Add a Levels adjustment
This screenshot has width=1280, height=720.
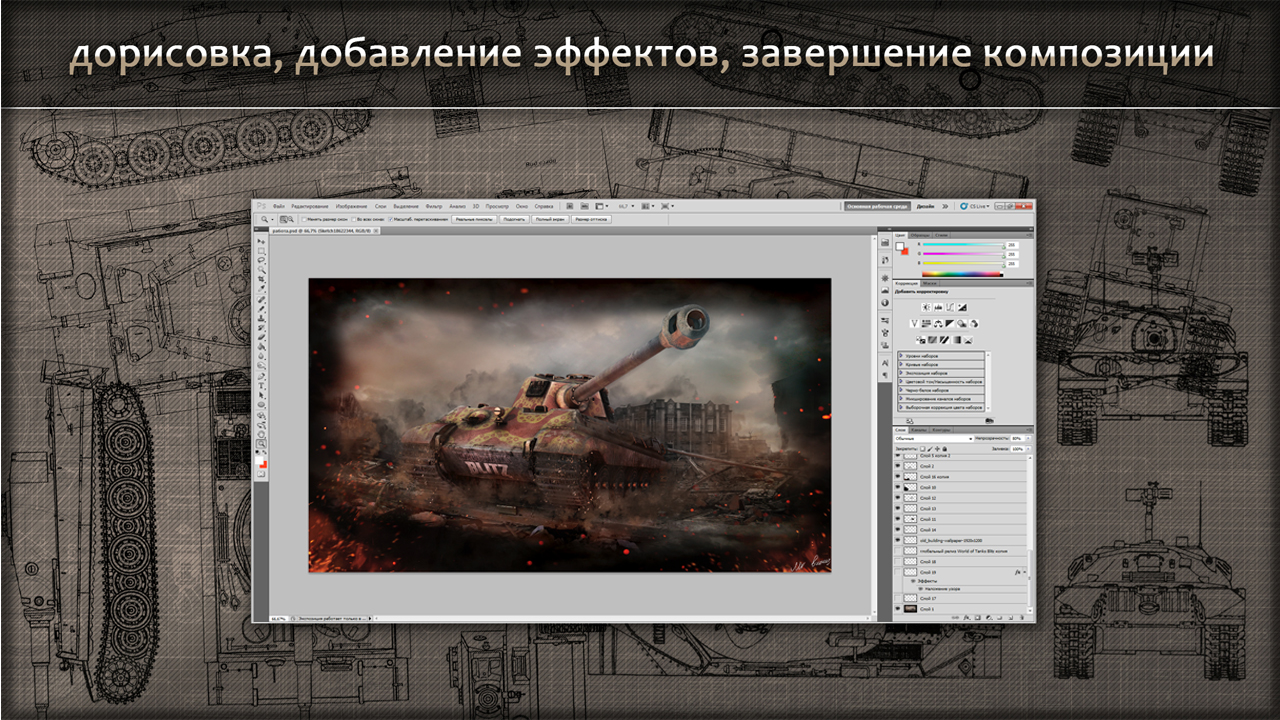tap(938, 307)
